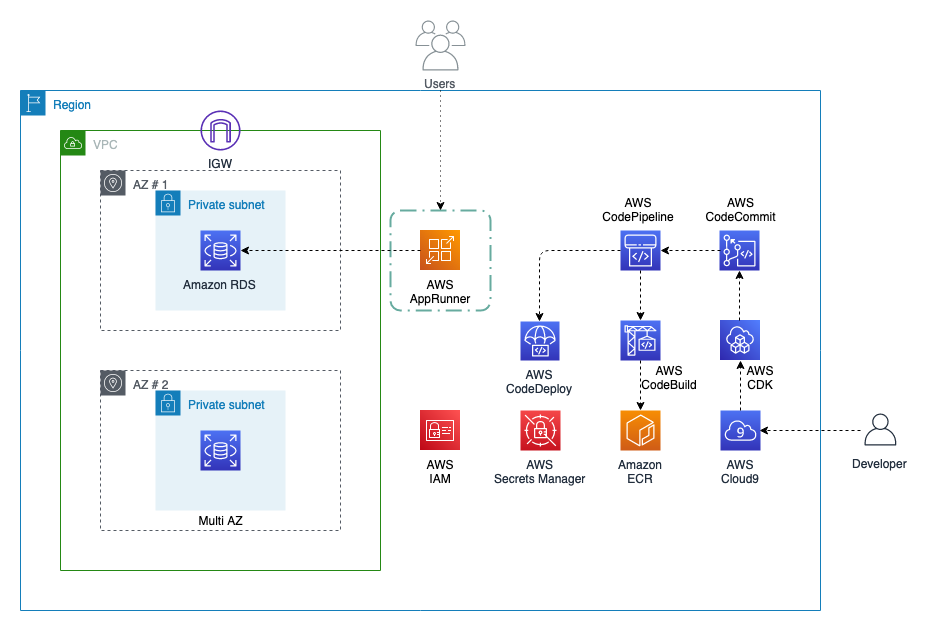Click the AWS CDK cloud icon
The height and width of the screenshot is (631, 928).
point(740,340)
